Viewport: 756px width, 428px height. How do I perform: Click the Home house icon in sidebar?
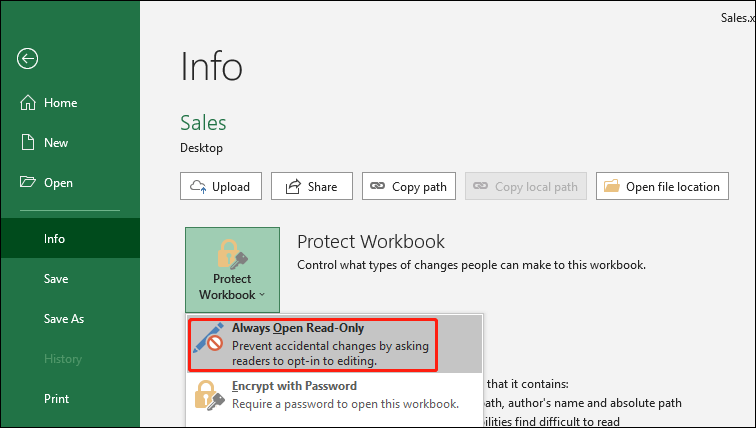[27, 103]
